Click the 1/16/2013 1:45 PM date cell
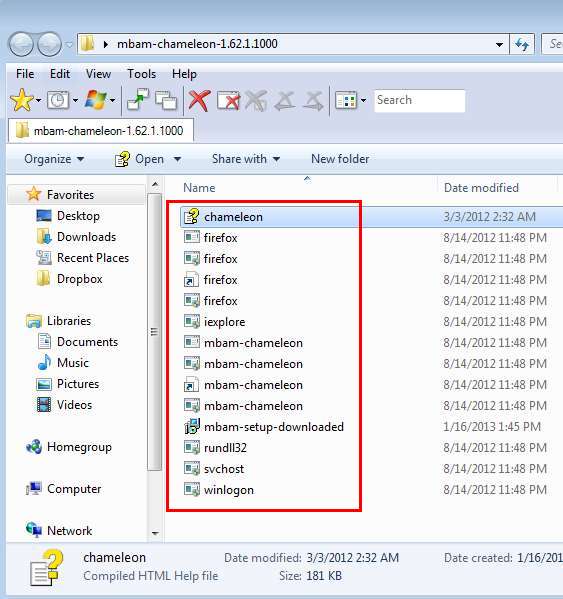 [x=492, y=427]
